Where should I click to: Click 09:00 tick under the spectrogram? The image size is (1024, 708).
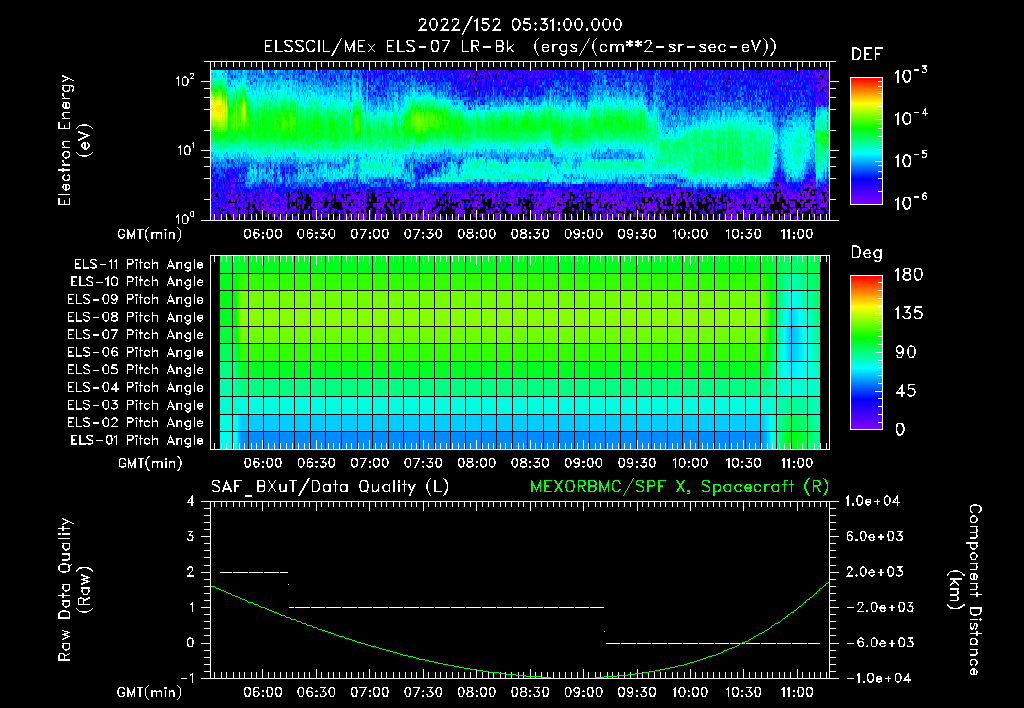coord(583,234)
